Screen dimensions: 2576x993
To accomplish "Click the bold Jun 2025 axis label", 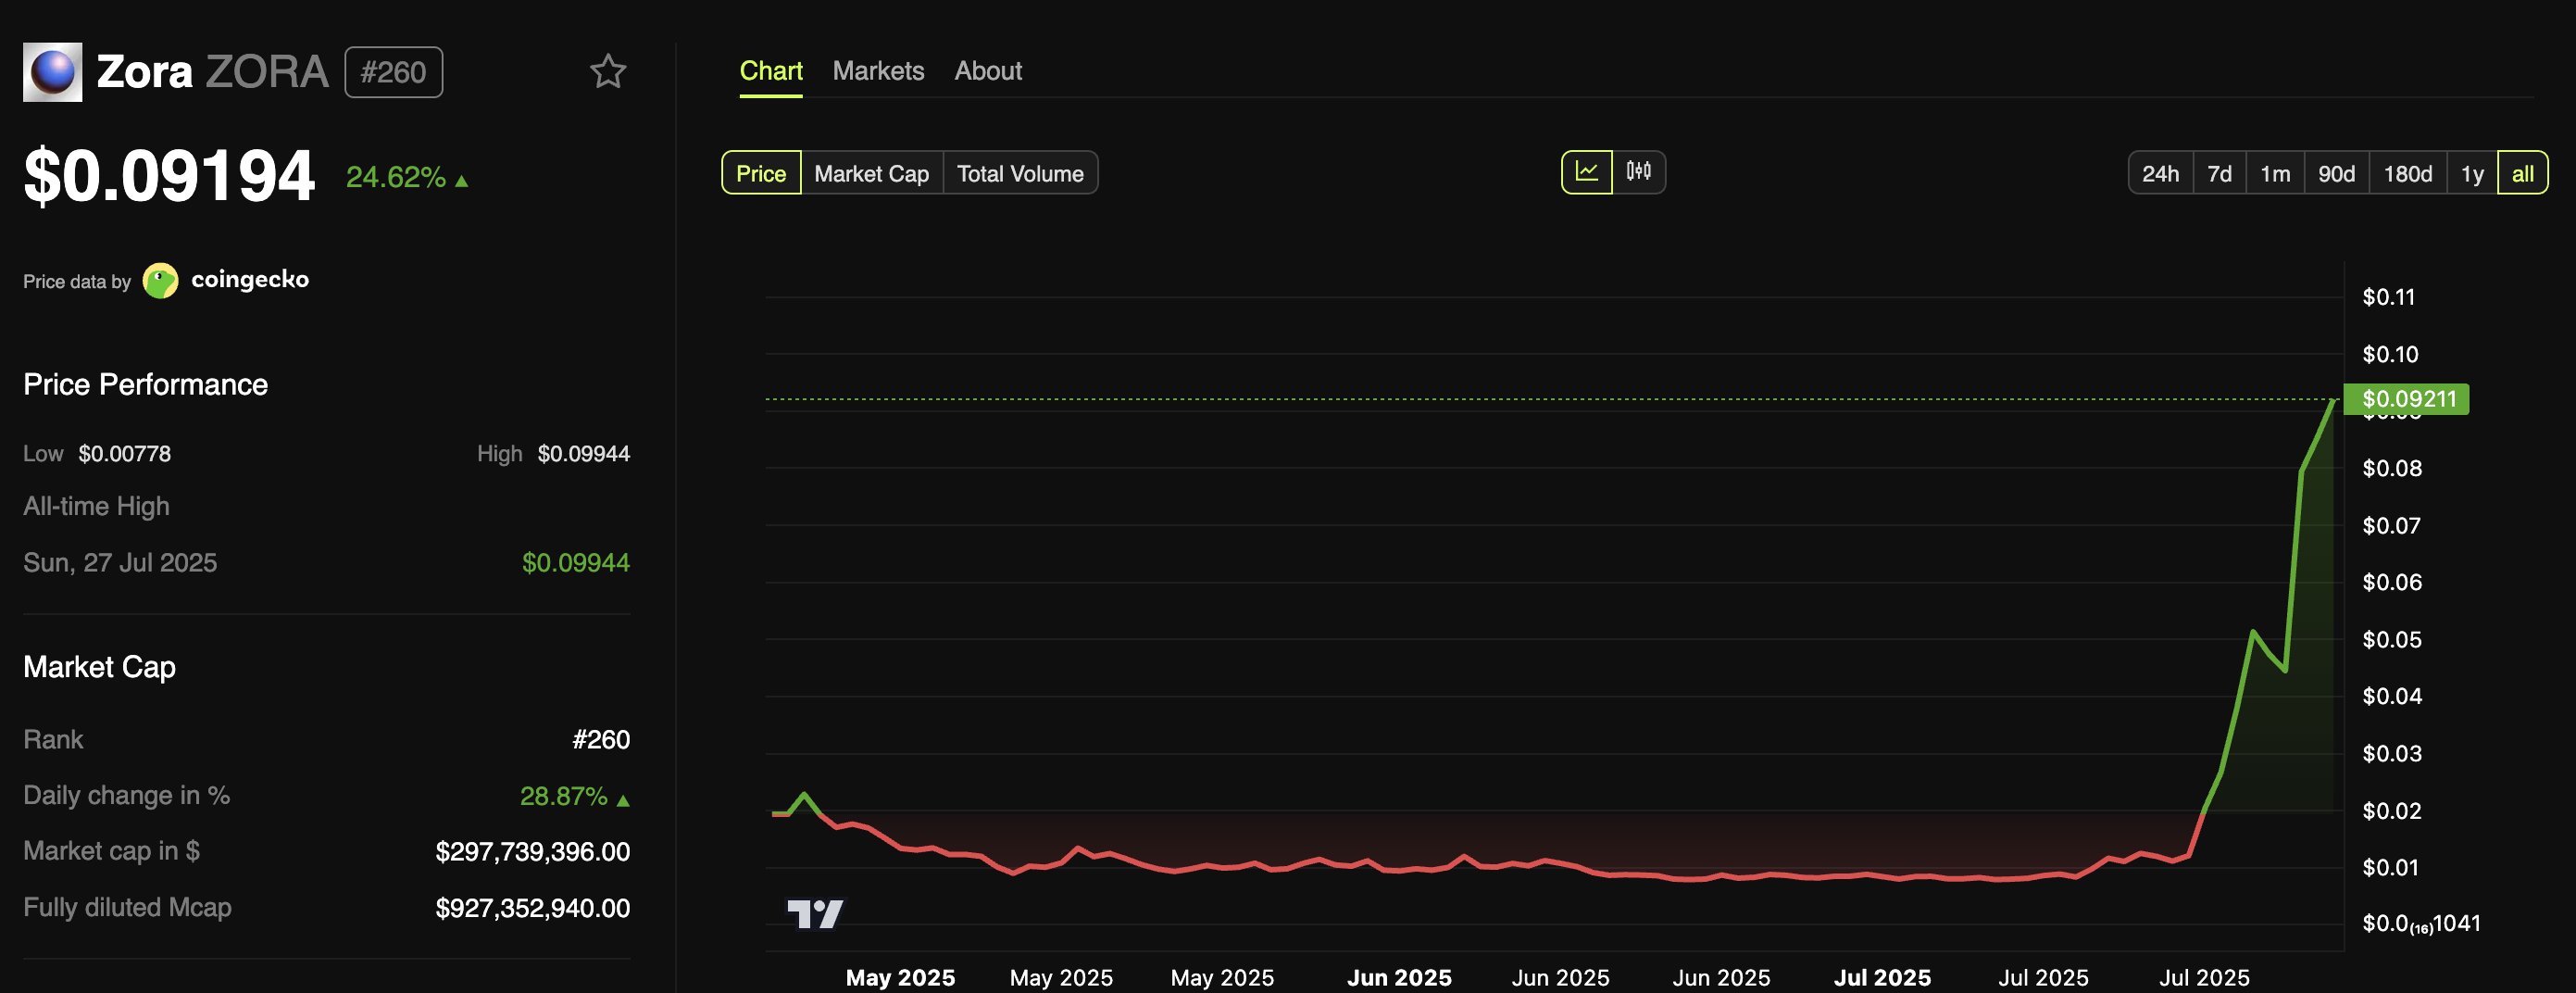I will tap(1399, 977).
